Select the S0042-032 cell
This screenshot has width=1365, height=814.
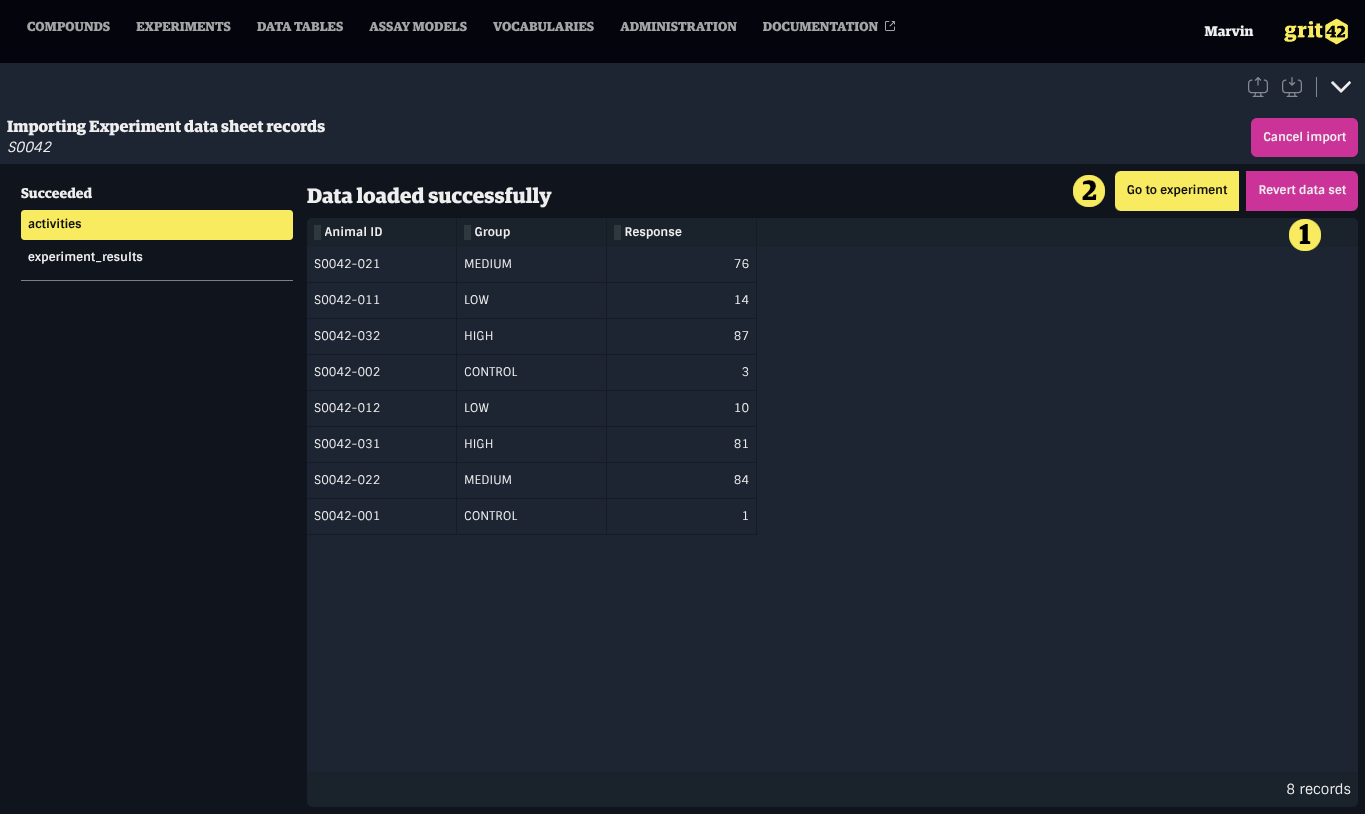(382, 336)
